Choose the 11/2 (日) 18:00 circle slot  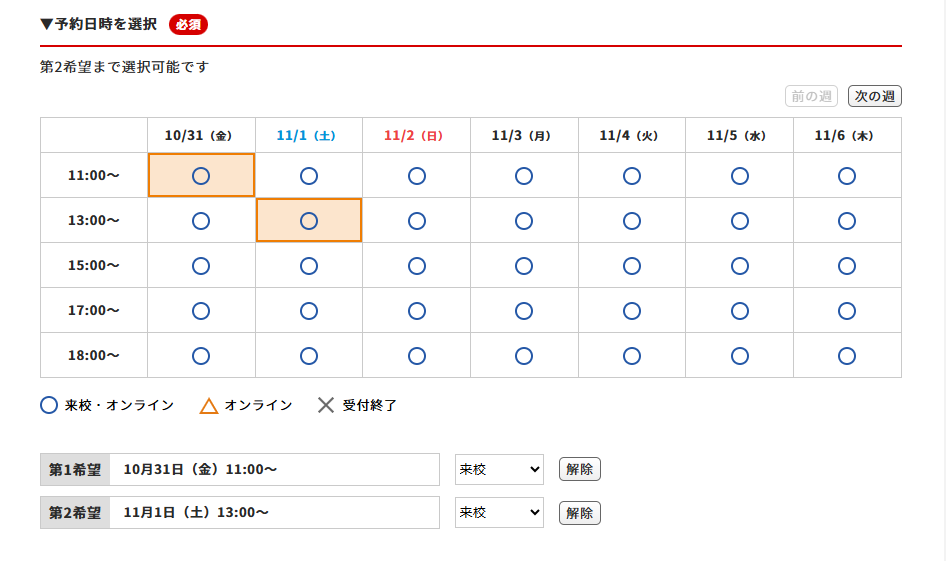click(x=416, y=356)
